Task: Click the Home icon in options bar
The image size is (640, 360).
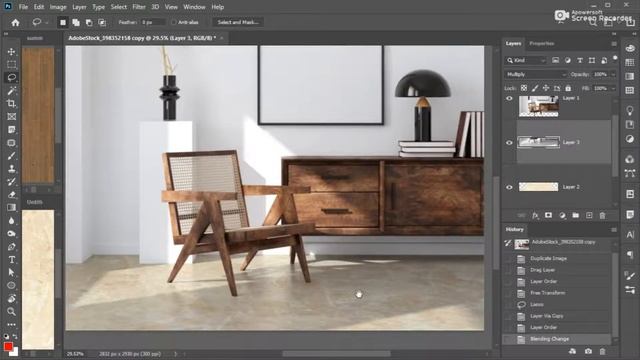Action: [15, 22]
